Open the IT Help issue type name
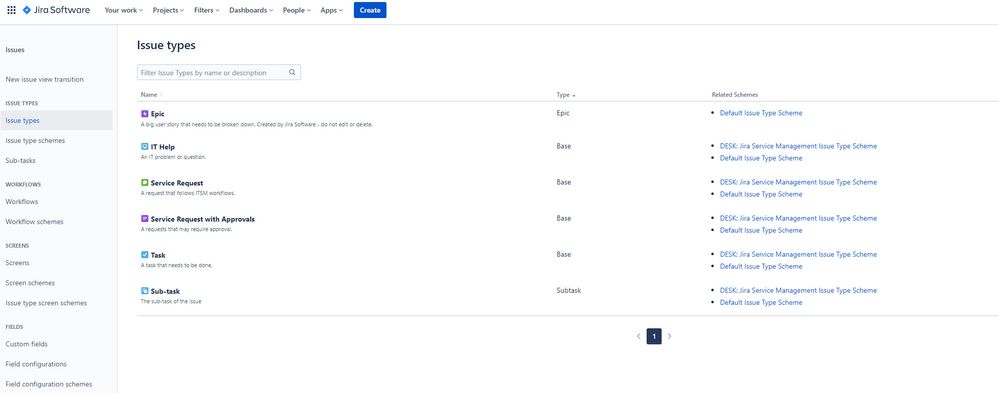The image size is (999, 393). point(162,147)
